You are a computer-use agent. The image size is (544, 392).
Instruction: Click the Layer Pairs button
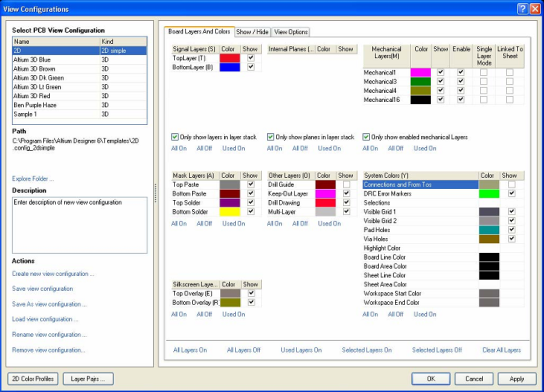point(88,379)
